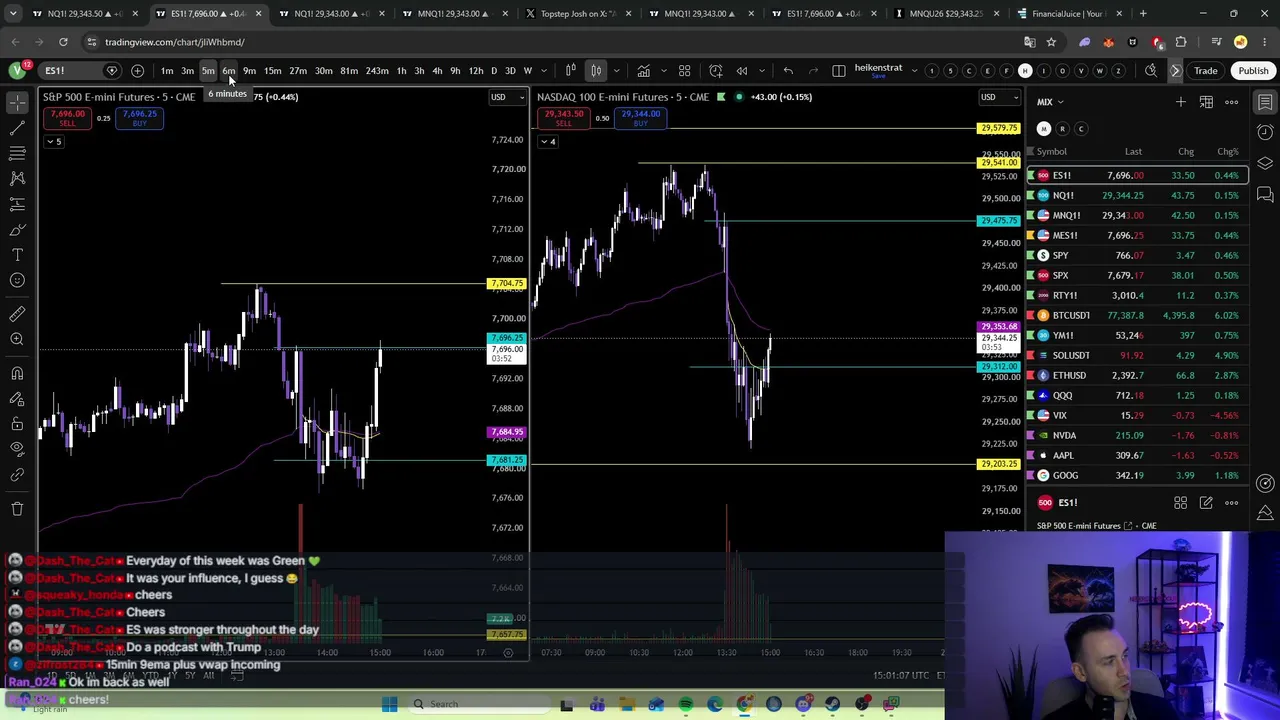Switch to the 1m timeframe
This screenshot has width=1280, height=720.
[x=167, y=71]
